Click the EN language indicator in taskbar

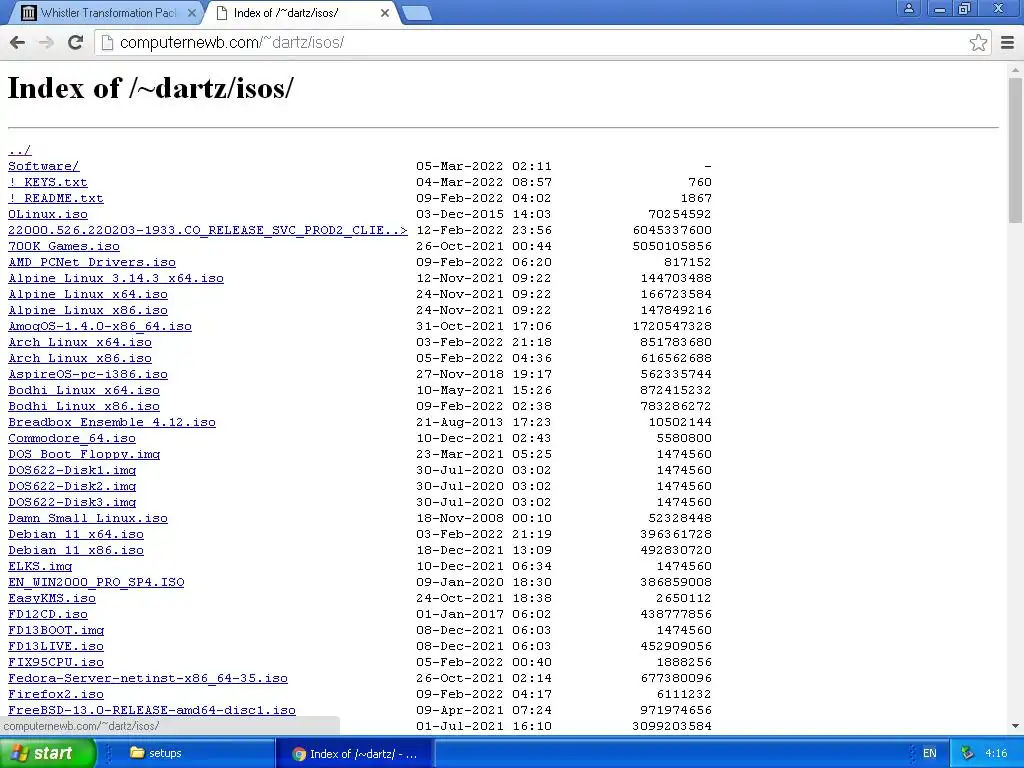[x=929, y=753]
